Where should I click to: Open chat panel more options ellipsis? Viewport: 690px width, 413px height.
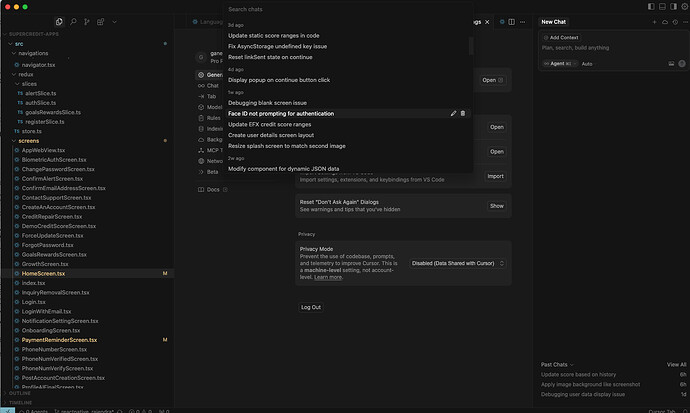coord(685,22)
